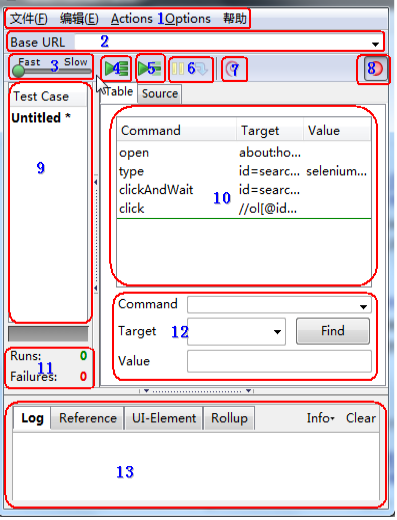Image resolution: width=397 pixels, height=520 pixels.
Task: Click the about:ho... target cell
Action: click(x=270, y=153)
